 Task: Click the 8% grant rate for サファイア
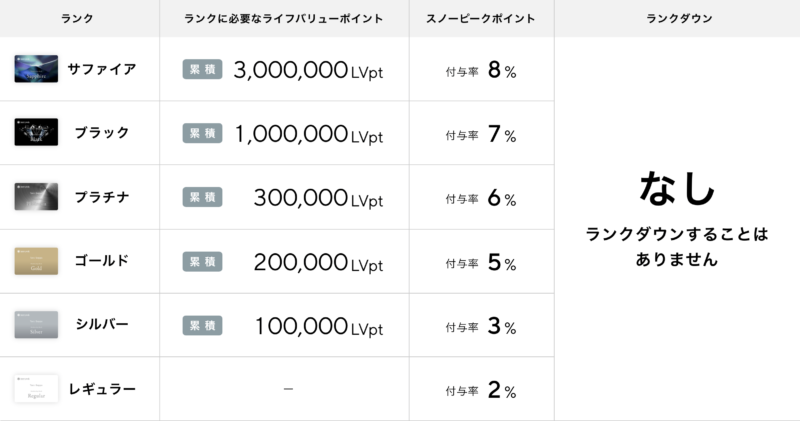tap(502, 70)
